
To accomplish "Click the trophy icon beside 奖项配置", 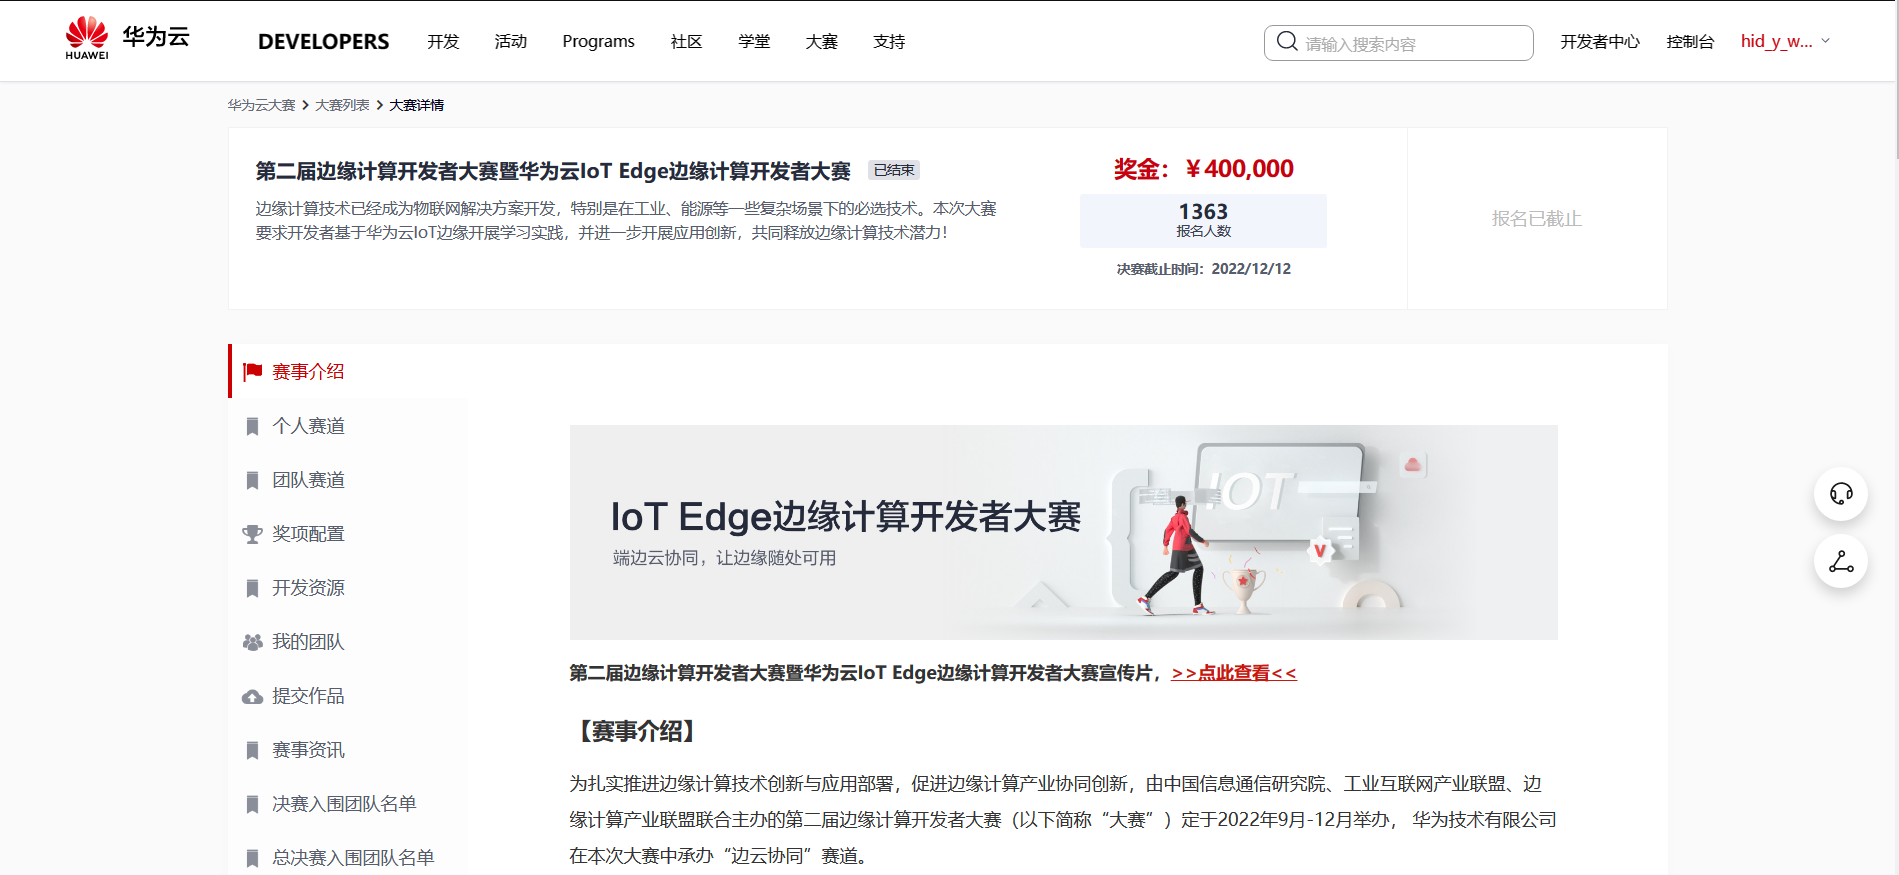I will 253,534.
